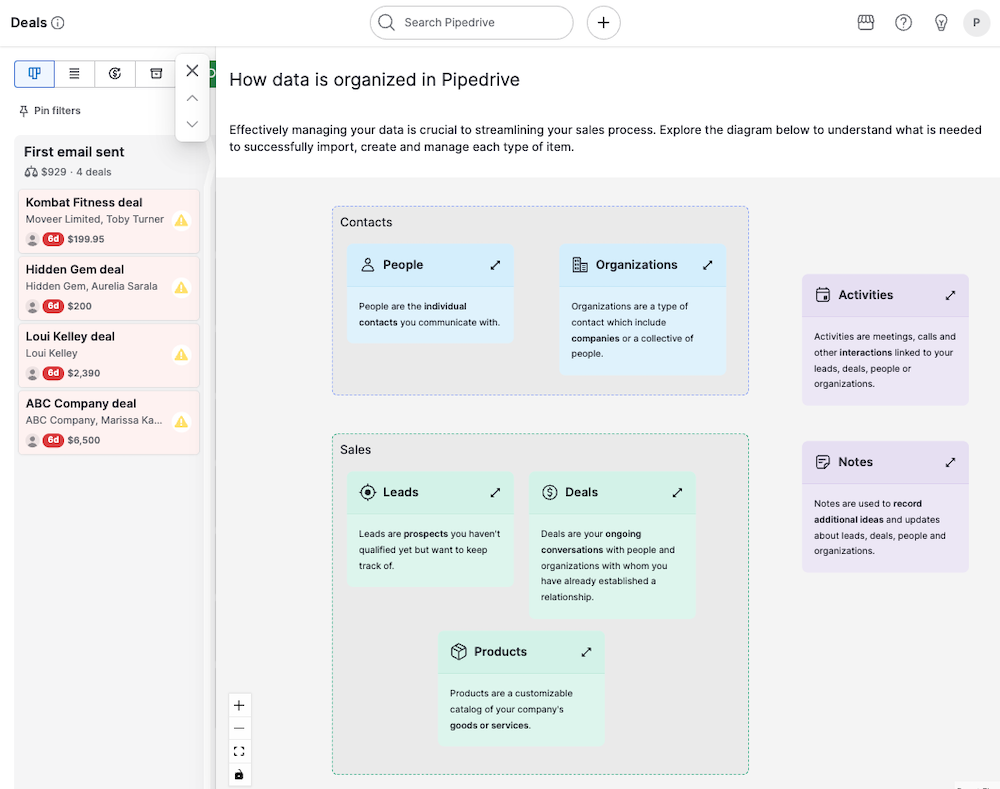Click 6d badge on Loui Kelley deal
The height and width of the screenshot is (789, 1000).
(53, 372)
